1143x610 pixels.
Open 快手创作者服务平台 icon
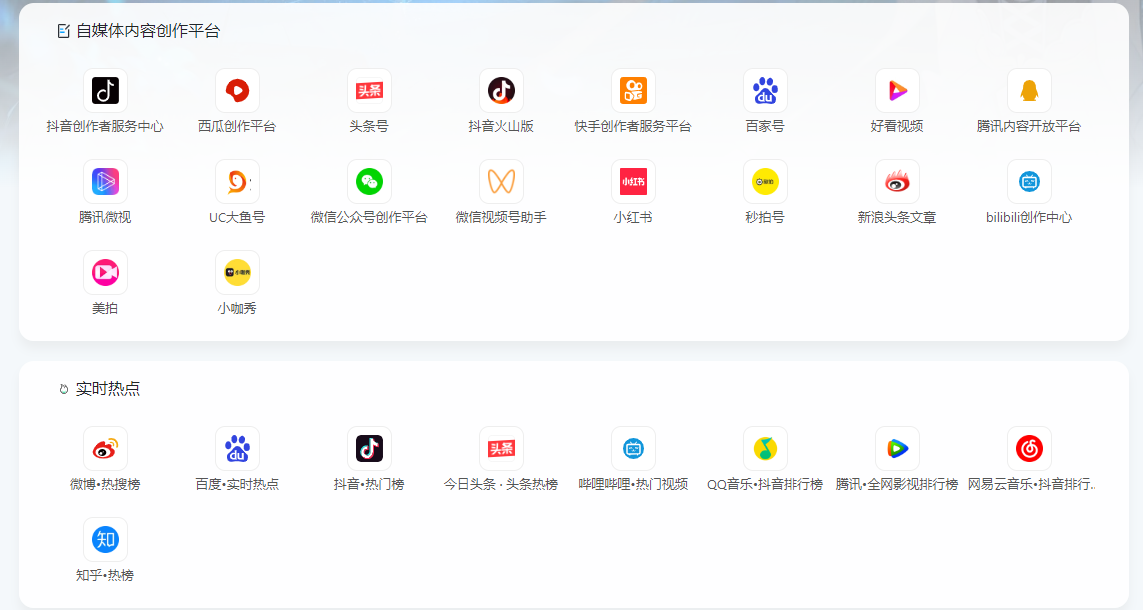tap(633, 90)
